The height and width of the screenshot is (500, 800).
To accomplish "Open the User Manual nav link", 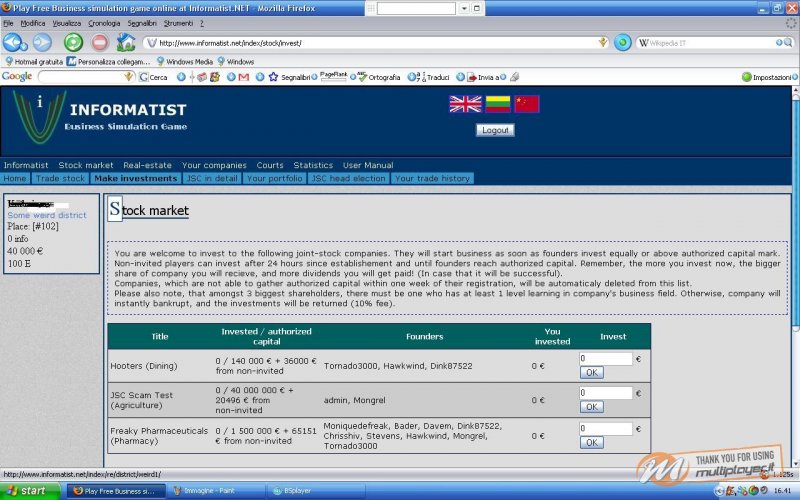I will [x=368, y=165].
